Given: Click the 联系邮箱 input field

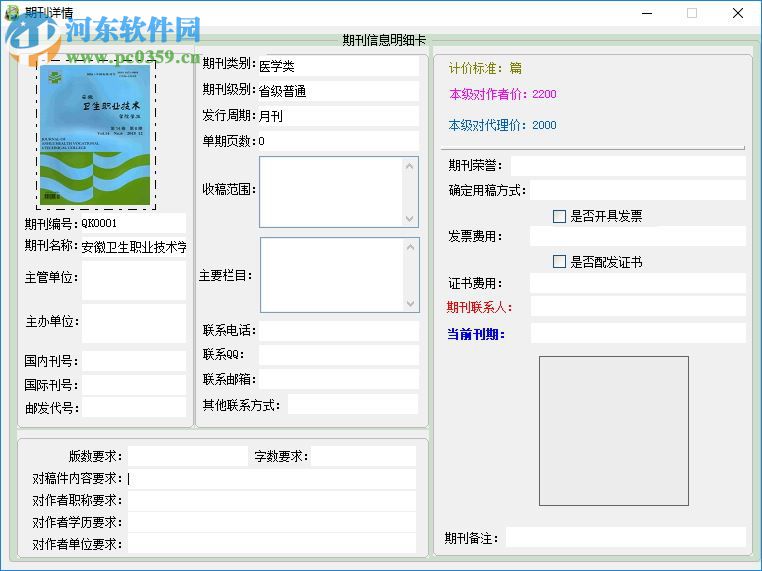Looking at the screenshot, I should tap(339, 379).
